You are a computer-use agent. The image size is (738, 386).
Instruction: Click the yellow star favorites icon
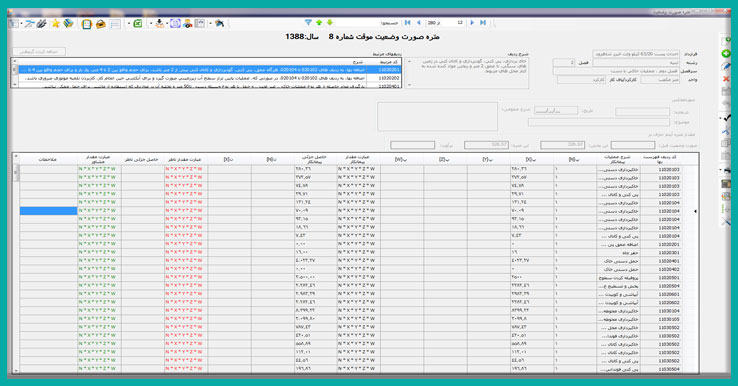(56, 23)
